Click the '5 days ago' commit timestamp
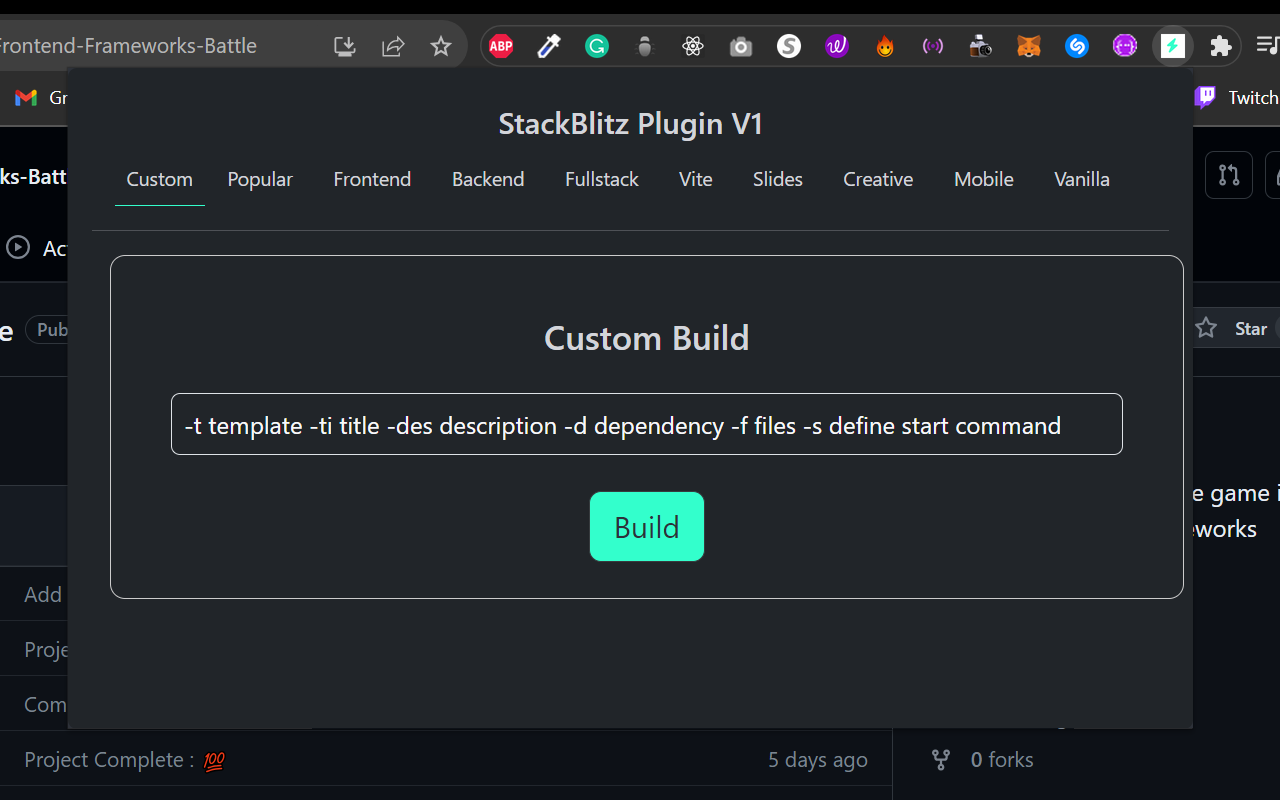This screenshot has width=1280, height=800. pyautogui.click(x=818, y=760)
